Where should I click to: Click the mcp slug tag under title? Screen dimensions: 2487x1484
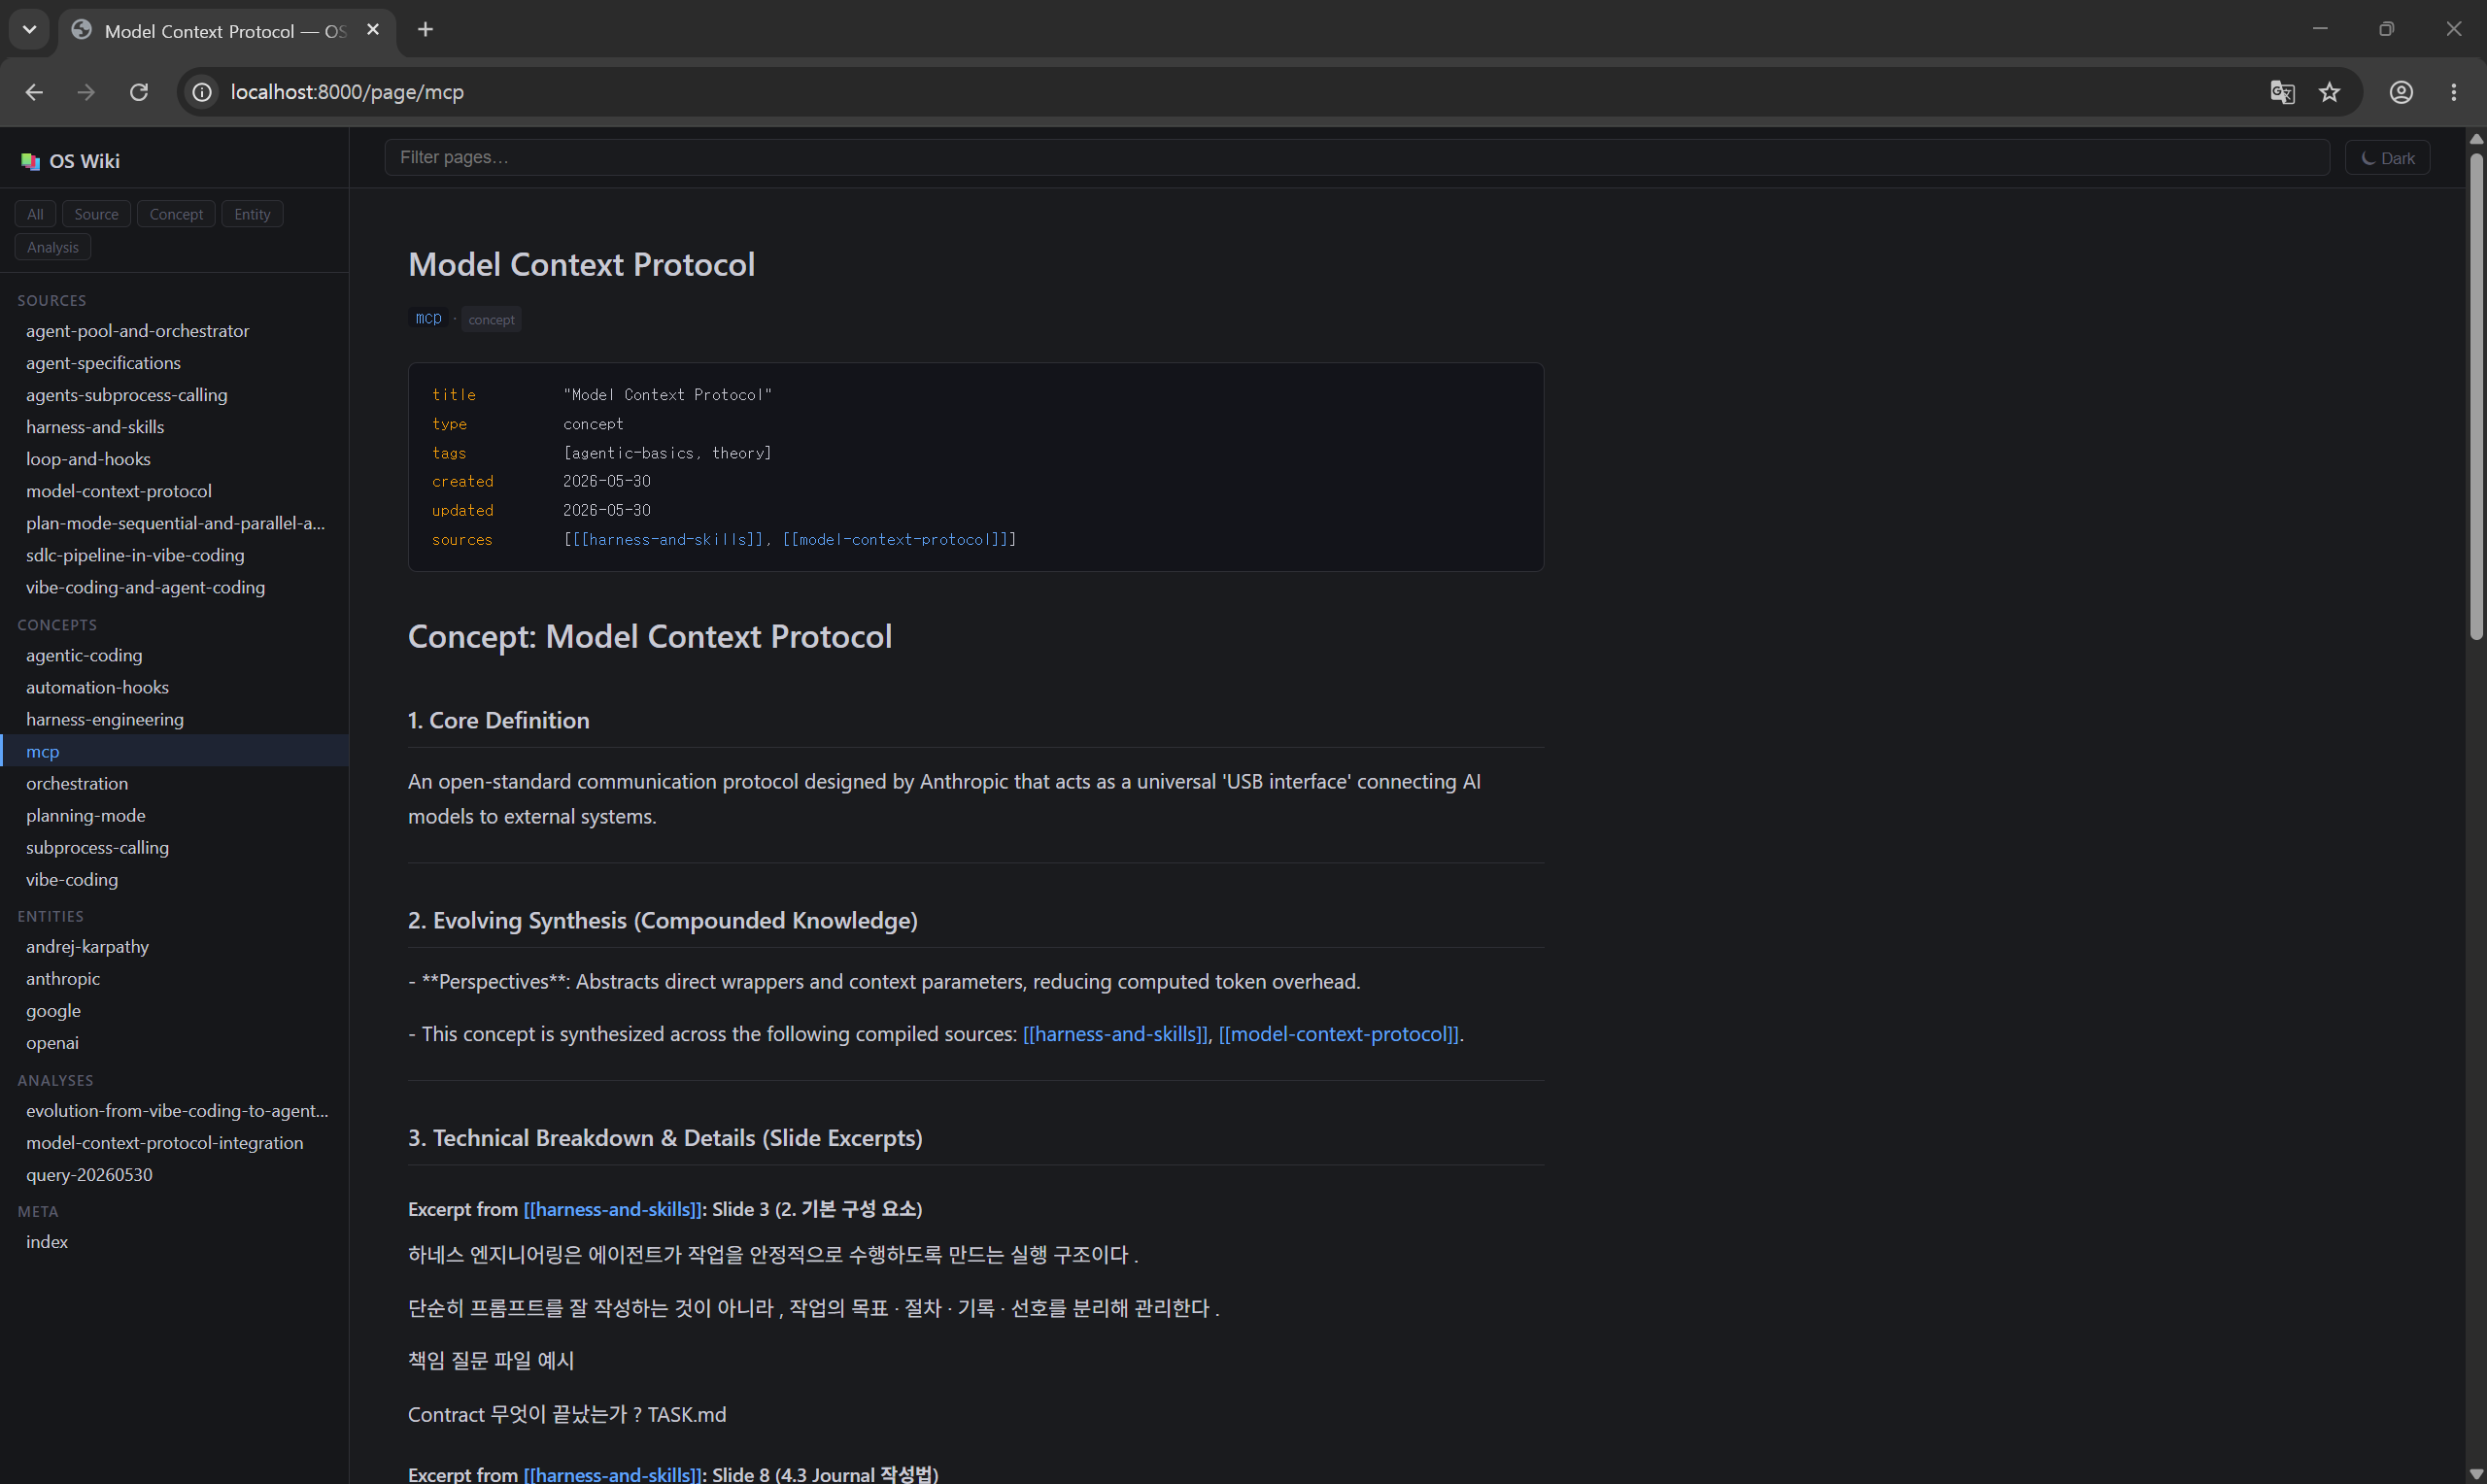pyautogui.click(x=428, y=318)
